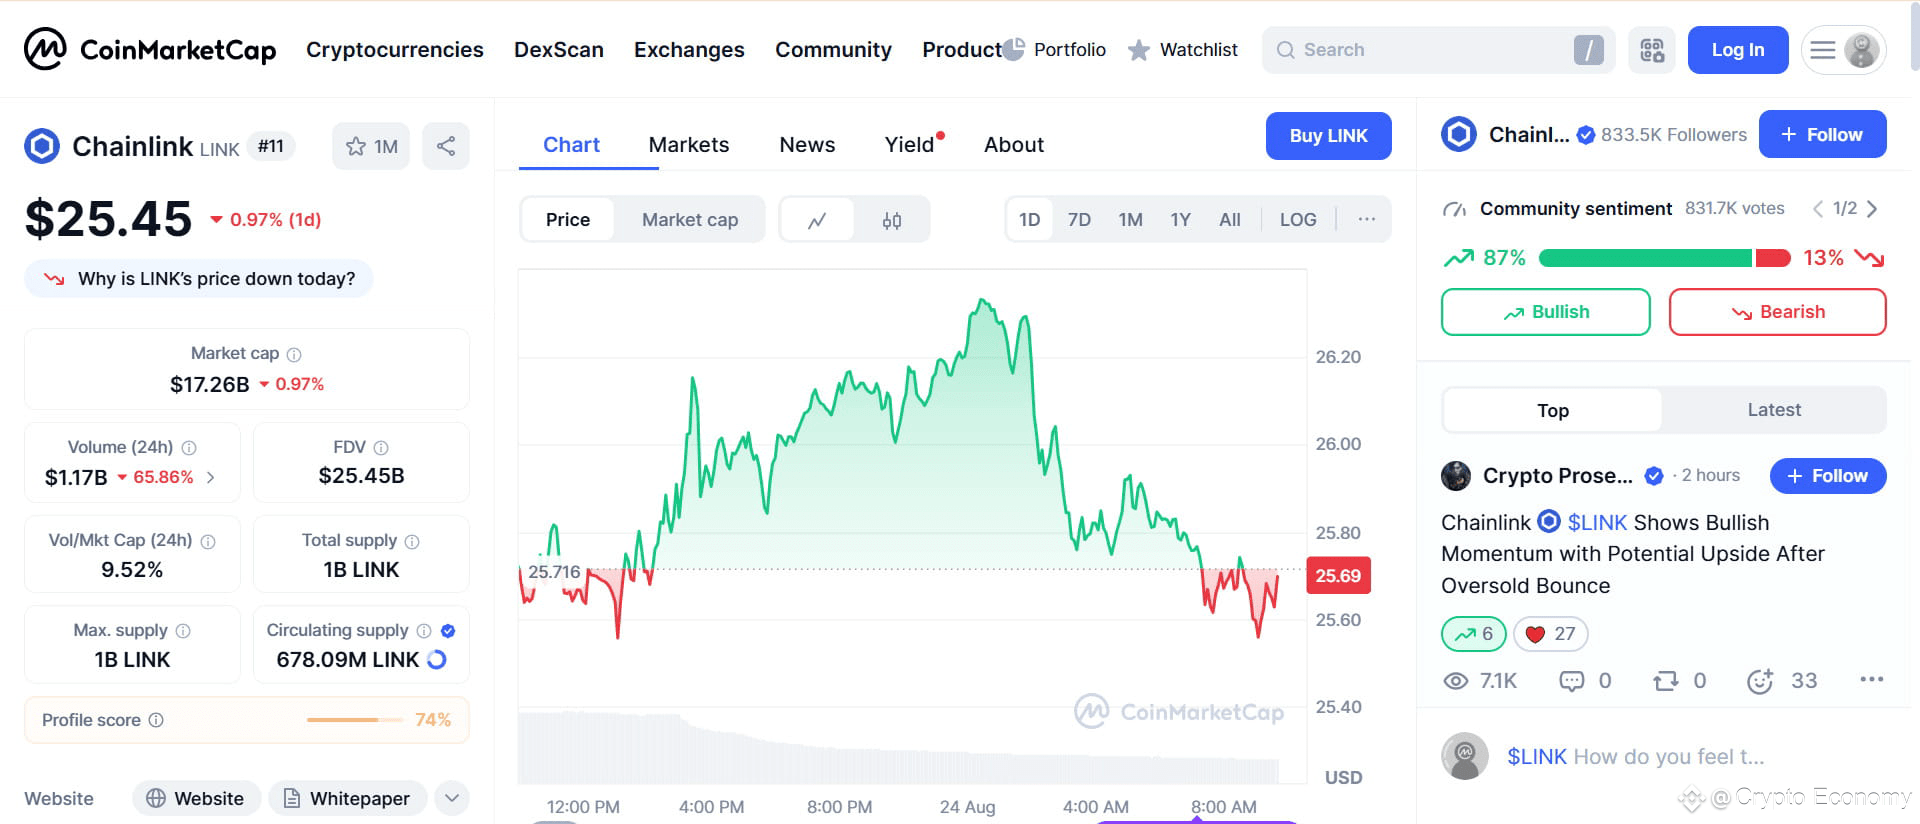This screenshot has height=824, width=1920.
Task: Toggle the LOG scale option
Action: 1298,220
